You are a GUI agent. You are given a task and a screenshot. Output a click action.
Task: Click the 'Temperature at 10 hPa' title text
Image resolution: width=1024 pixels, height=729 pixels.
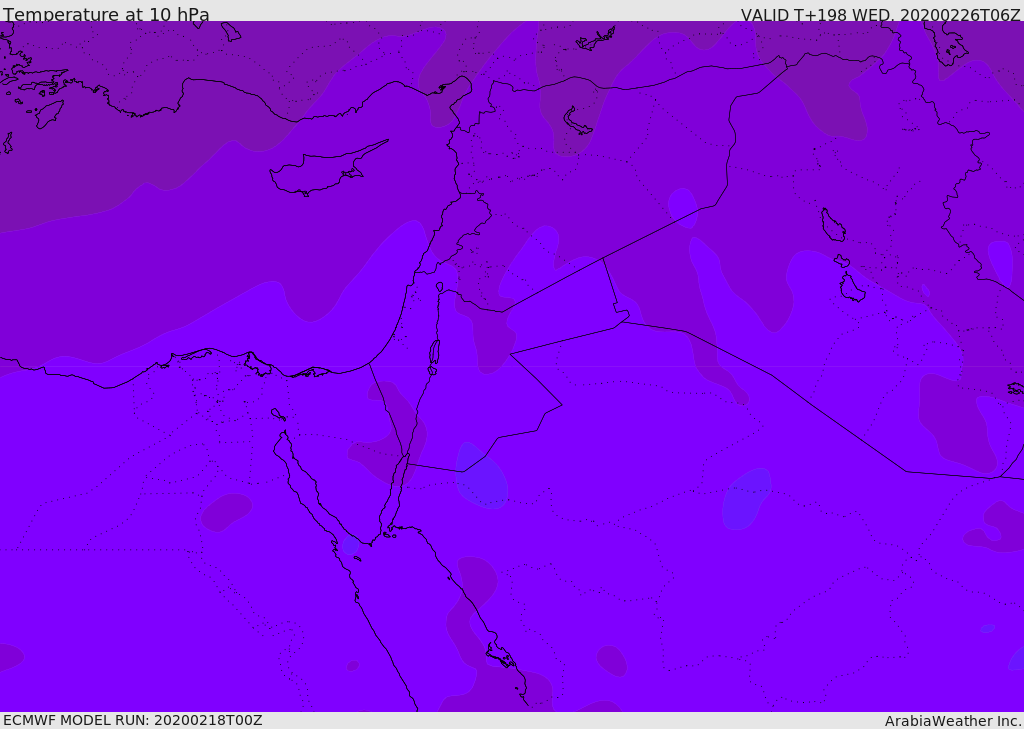click(x=106, y=14)
